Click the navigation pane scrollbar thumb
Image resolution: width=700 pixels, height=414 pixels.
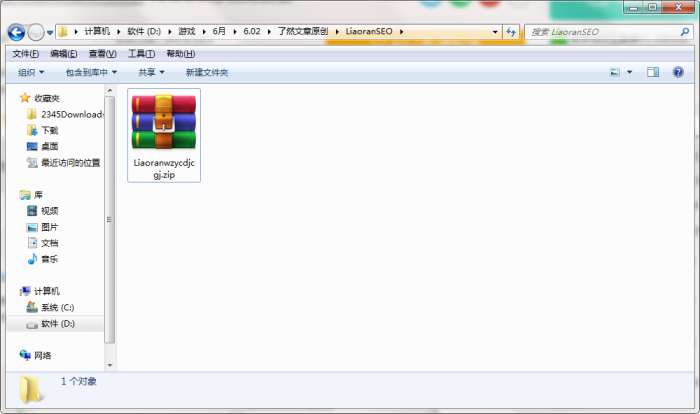[110, 220]
